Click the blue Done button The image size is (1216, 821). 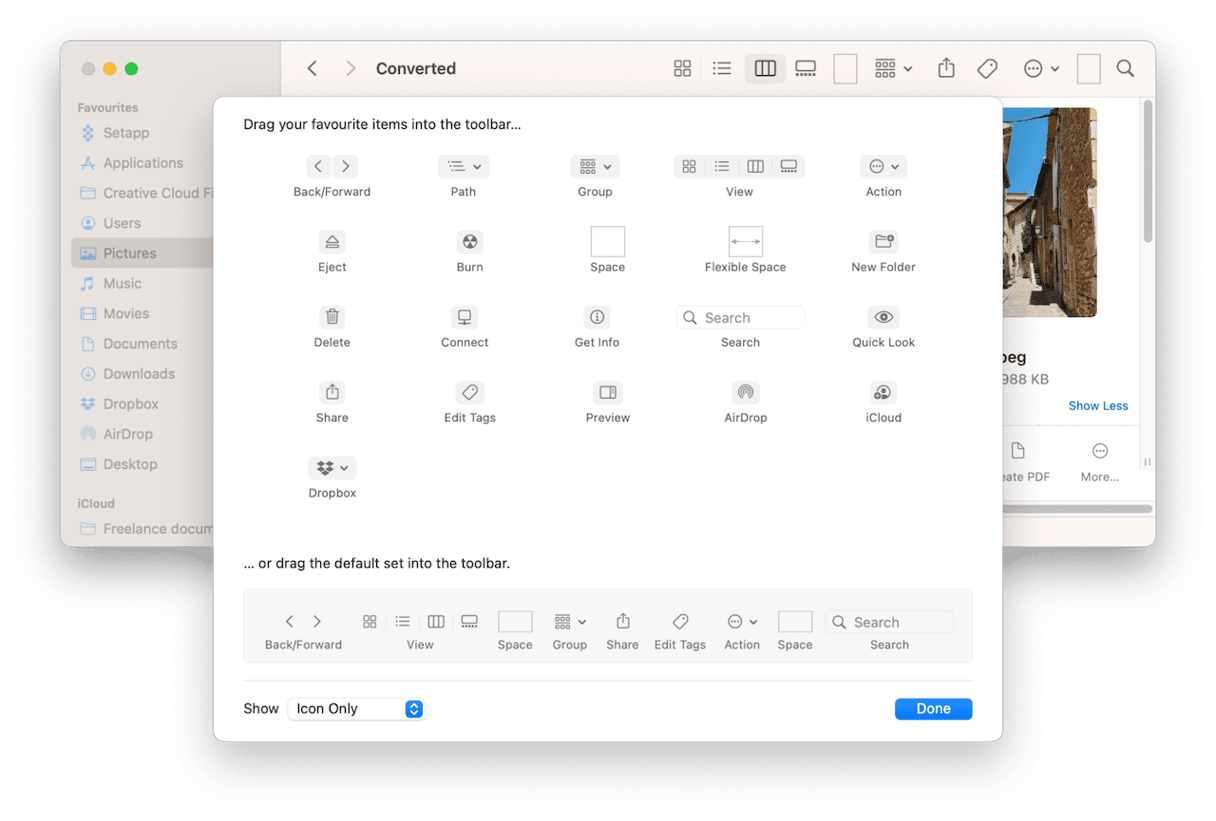click(933, 709)
